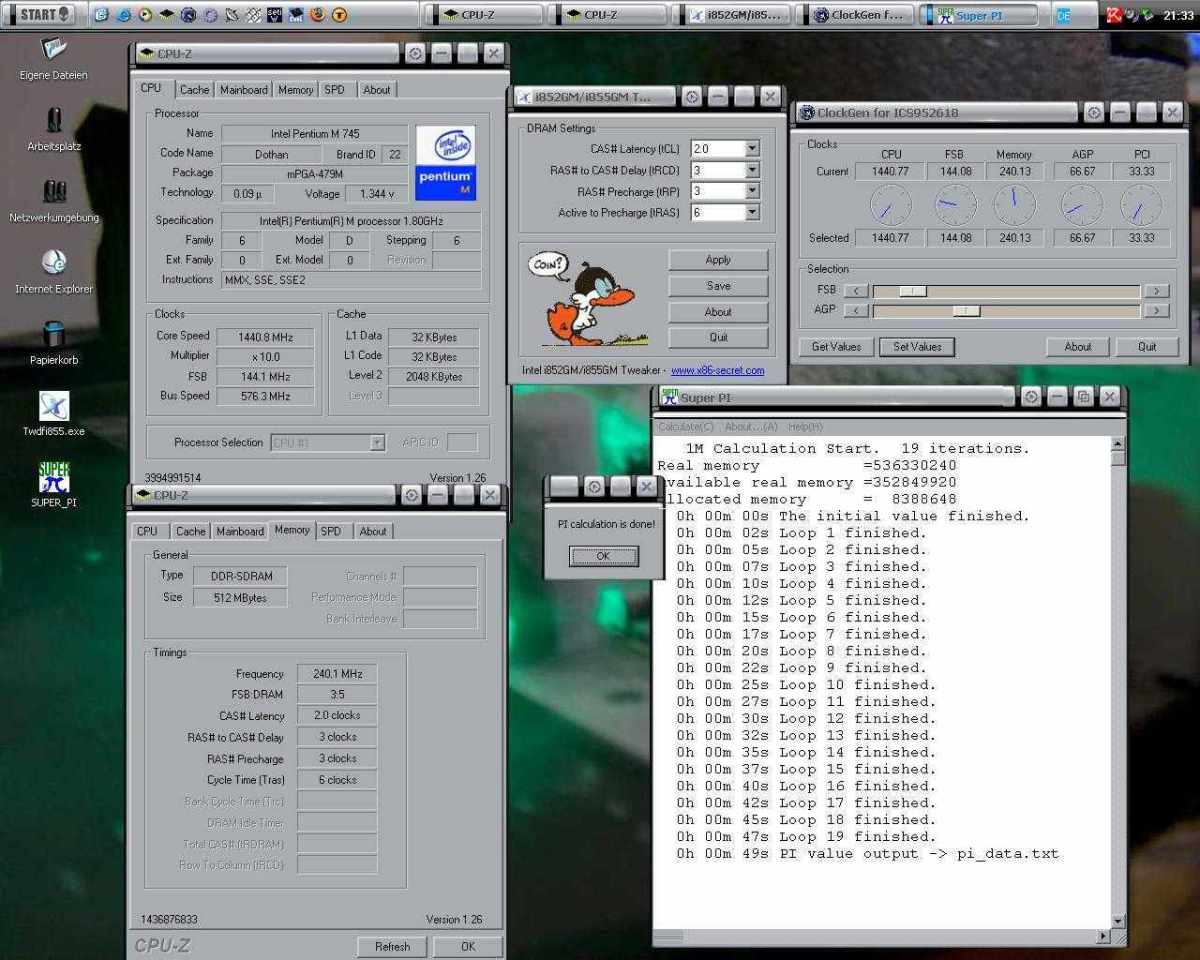Image resolution: width=1200 pixels, height=960 pixels.
Task: Click the orange T quick launch icon
Action: [340, 15]
